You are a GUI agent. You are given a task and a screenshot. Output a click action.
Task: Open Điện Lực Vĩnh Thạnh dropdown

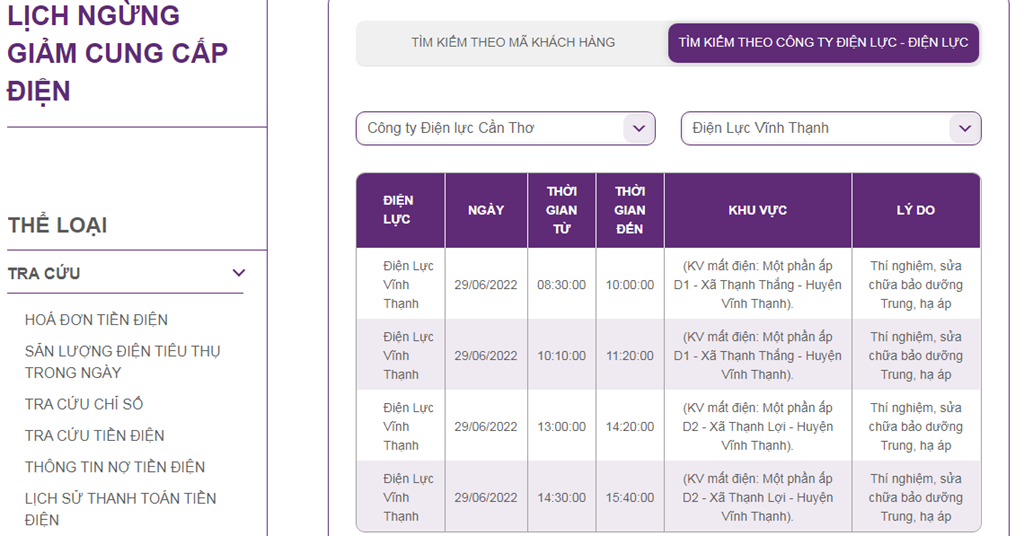(830, 128)
